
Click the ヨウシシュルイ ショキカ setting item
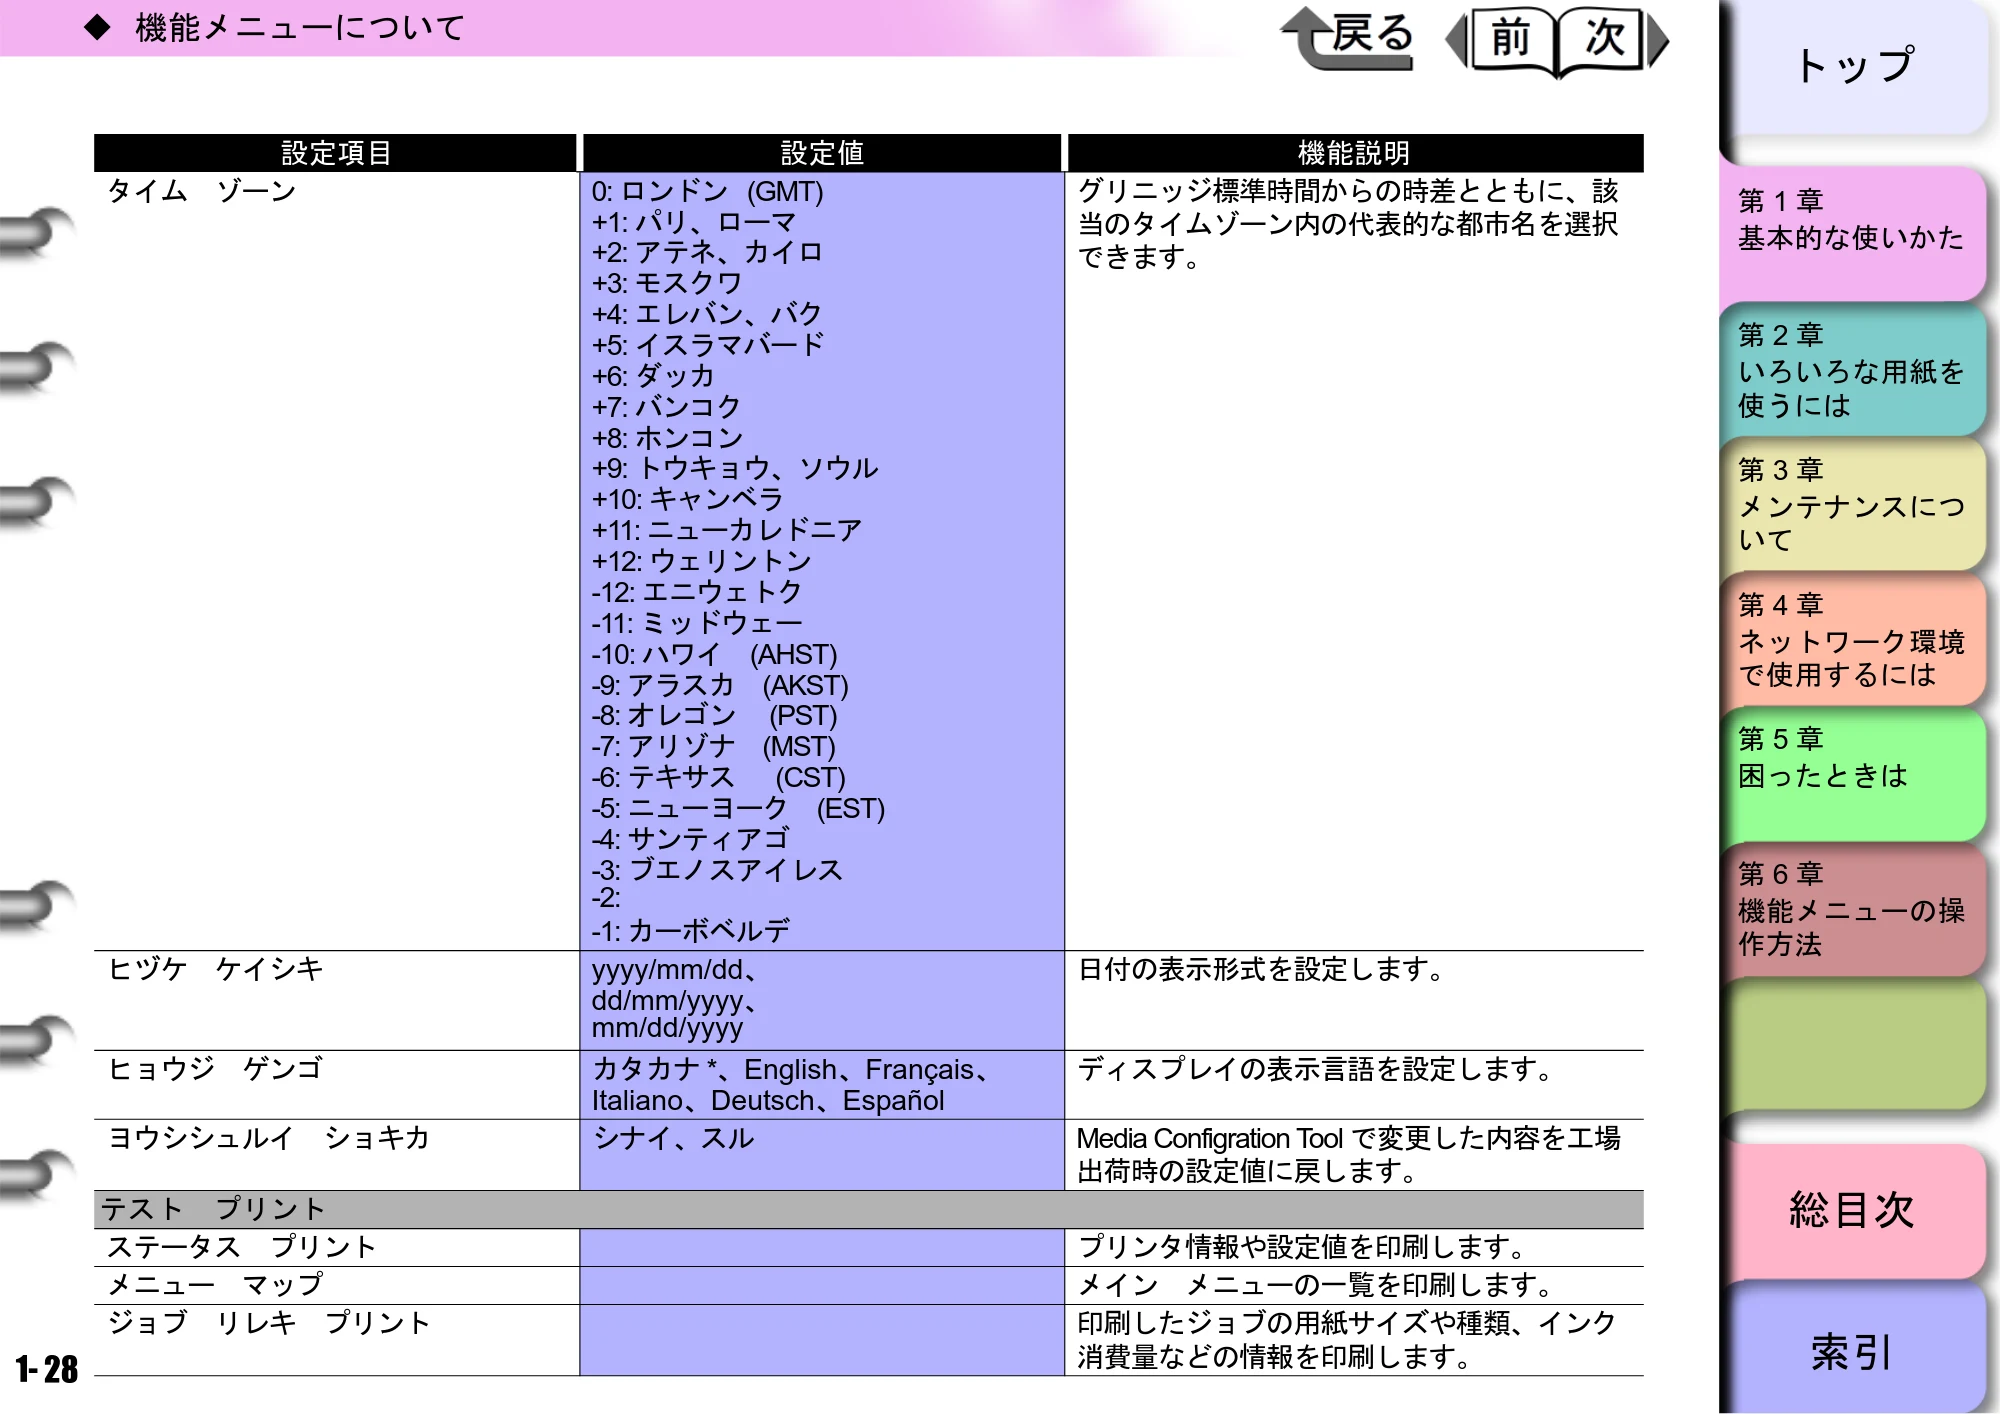coord(269,1138)
